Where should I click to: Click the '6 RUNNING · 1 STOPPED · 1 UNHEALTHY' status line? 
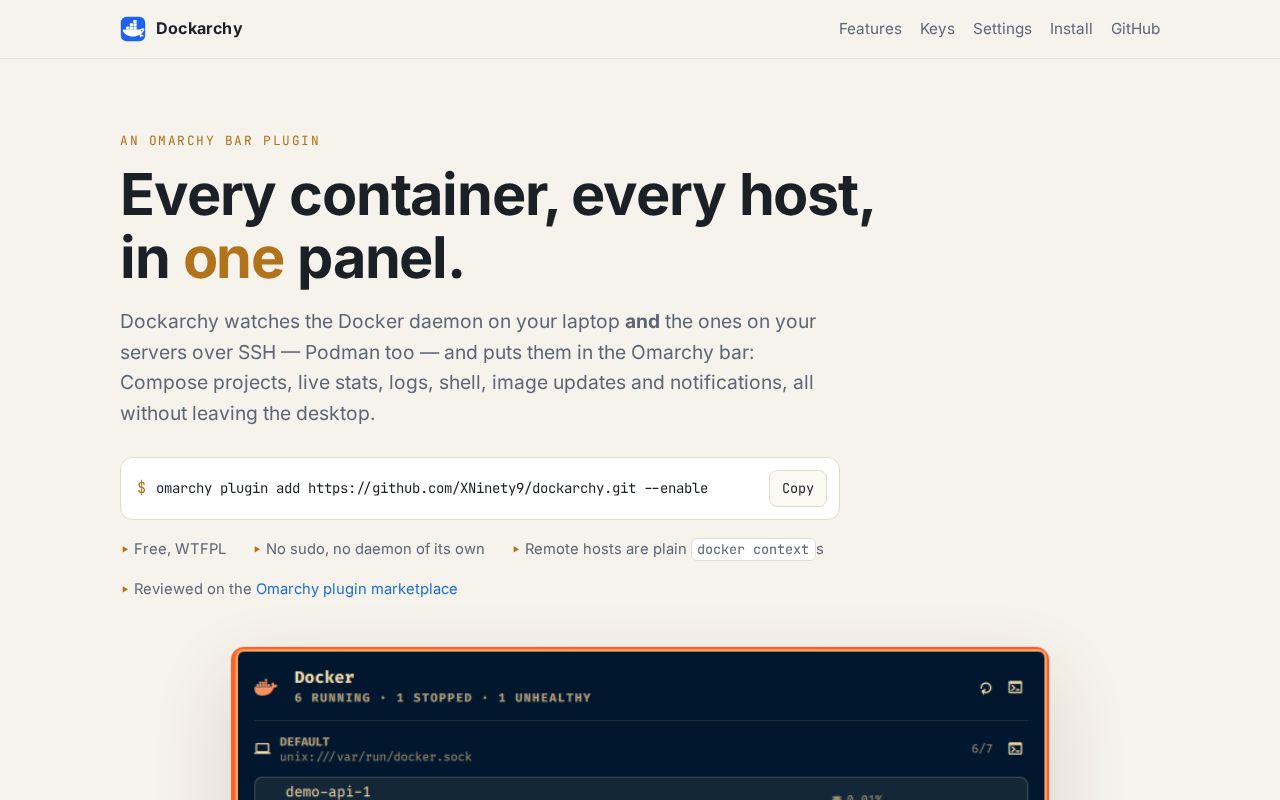click(x=442, y=698)
